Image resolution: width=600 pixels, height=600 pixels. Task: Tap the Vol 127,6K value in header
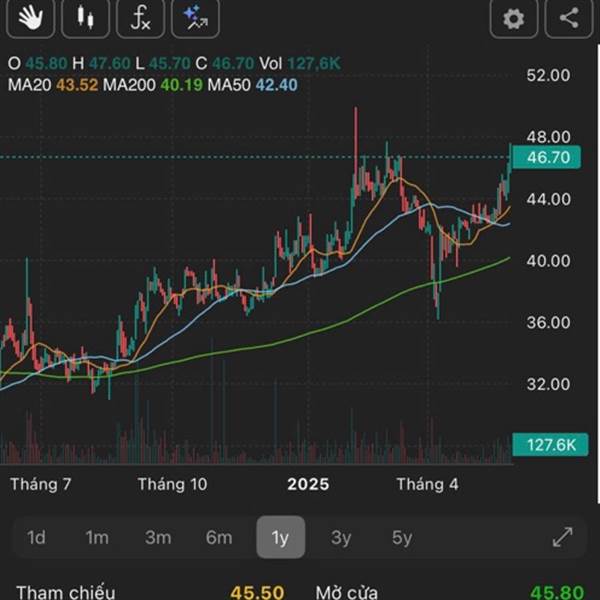[300, 64]
